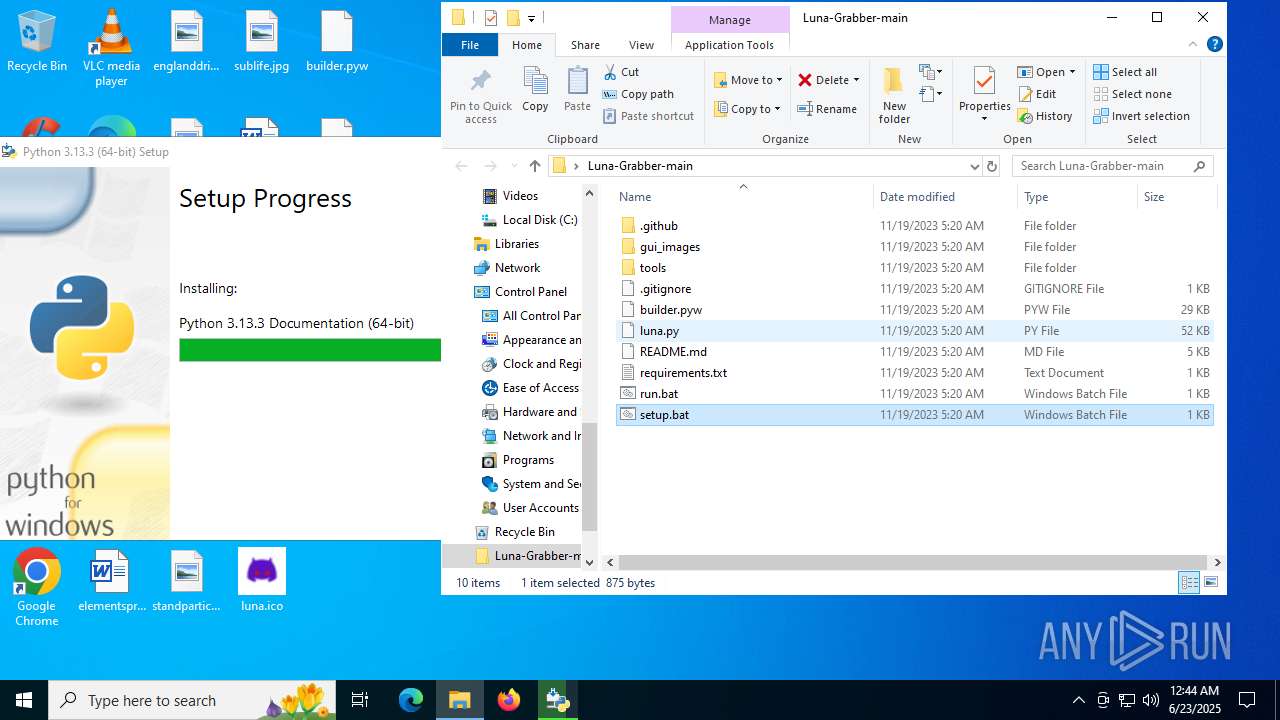Sort files by the Type column

click(1077, 197)
